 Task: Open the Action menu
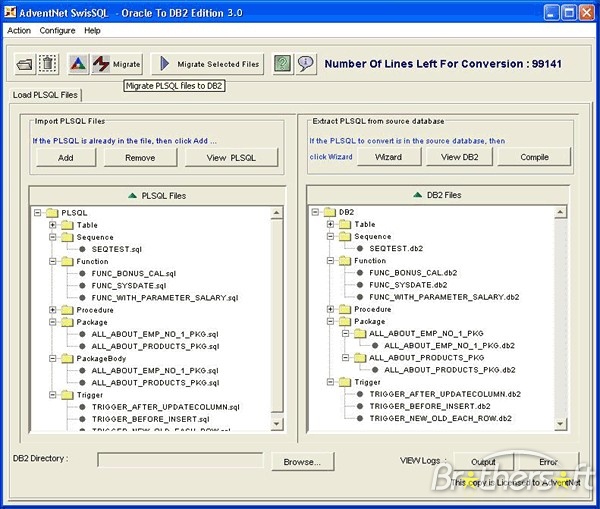[19, 31]
